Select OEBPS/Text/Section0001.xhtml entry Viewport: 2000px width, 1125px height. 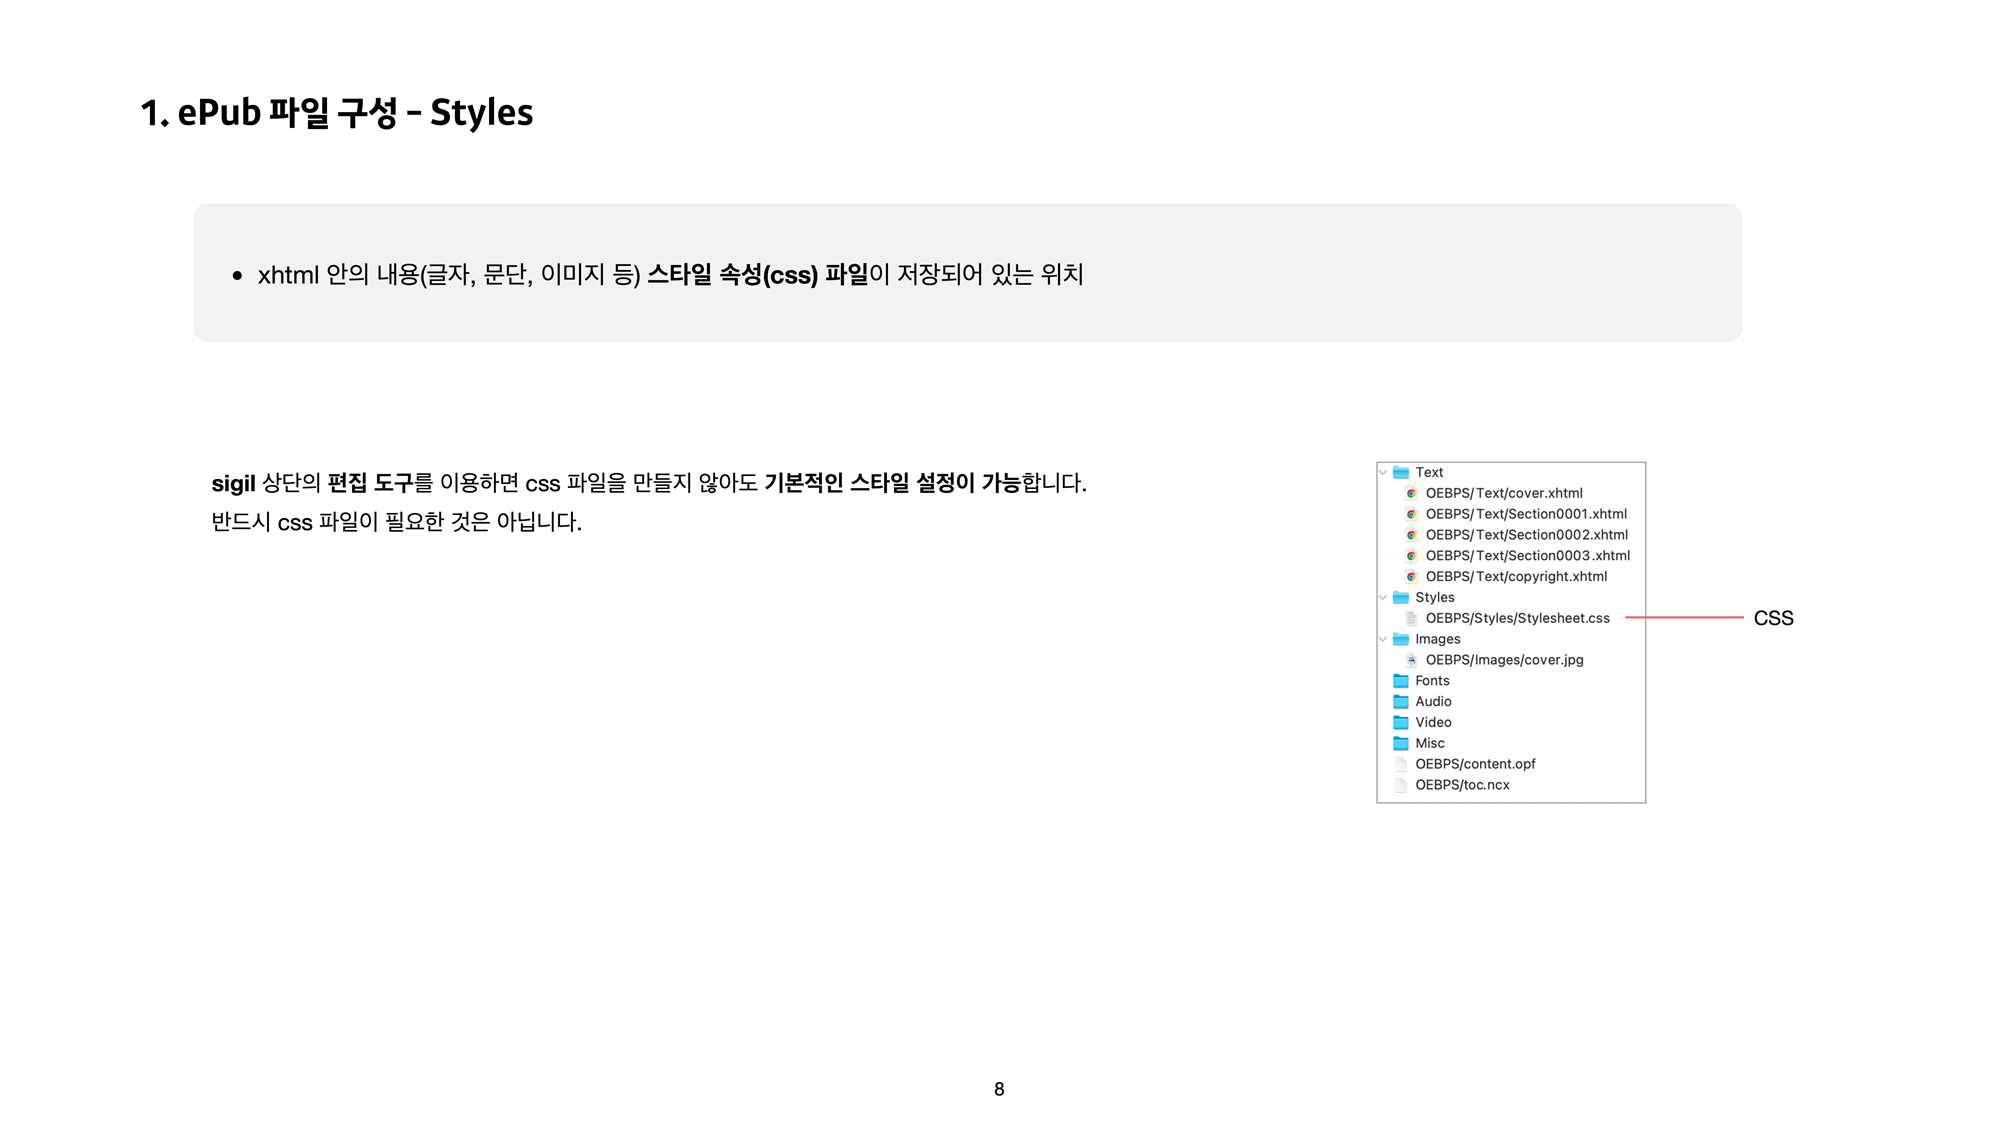pos(1526,514)
